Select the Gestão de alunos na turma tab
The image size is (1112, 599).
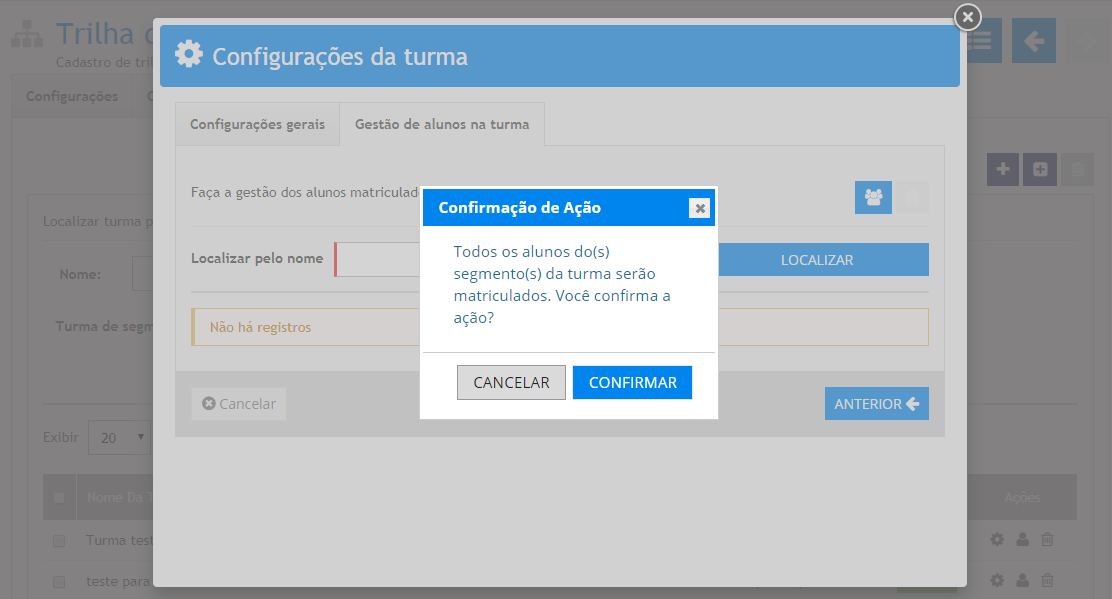coord(442,125)
